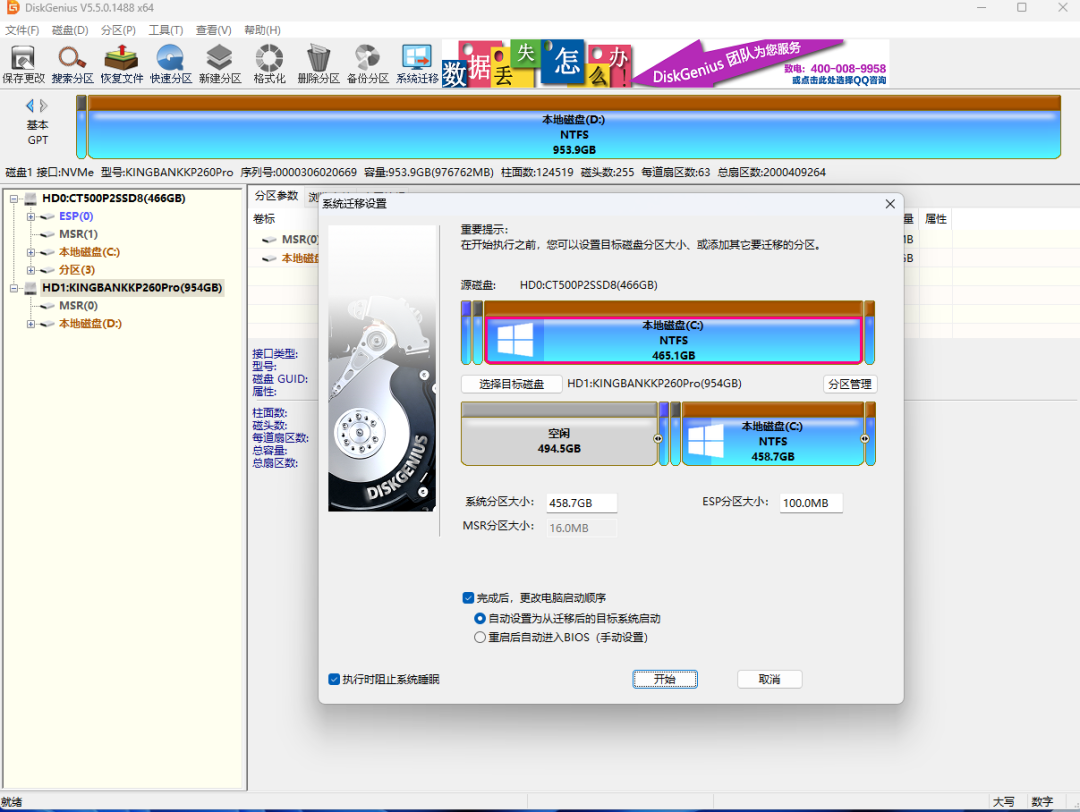Start Quick Partition (快速分区)
Viewport: 1080px width, 812px height.
coord(171,64)
